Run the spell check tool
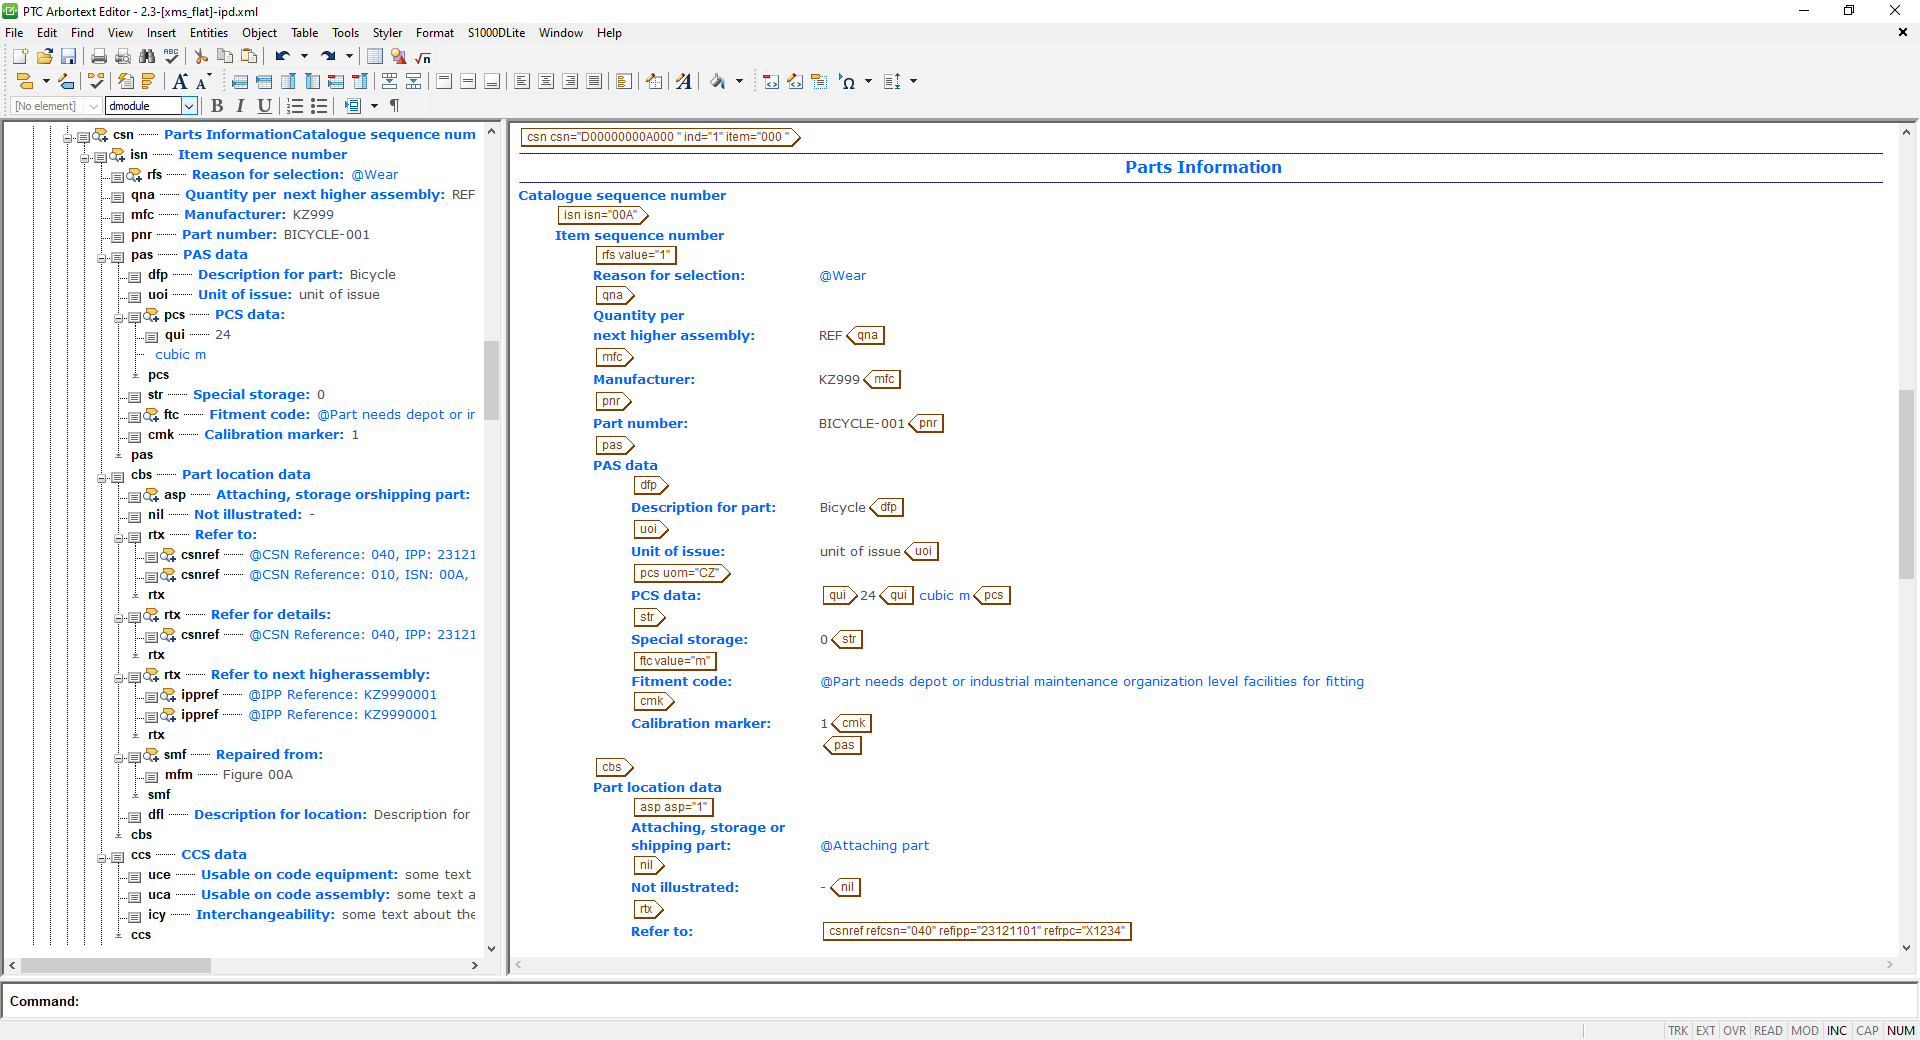This screenshot has width=1920, height=1040. click(x=171, y=57)
